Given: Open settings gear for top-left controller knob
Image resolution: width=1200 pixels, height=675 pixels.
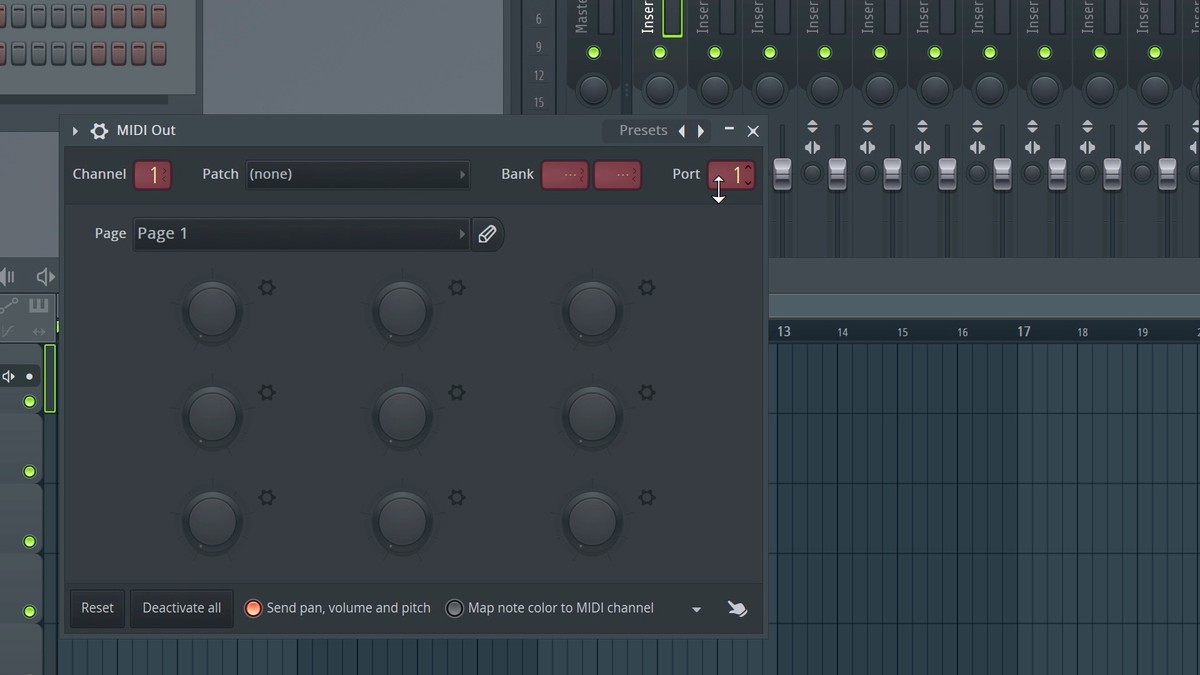Looking at the screenshot, I should click(266, 288).
